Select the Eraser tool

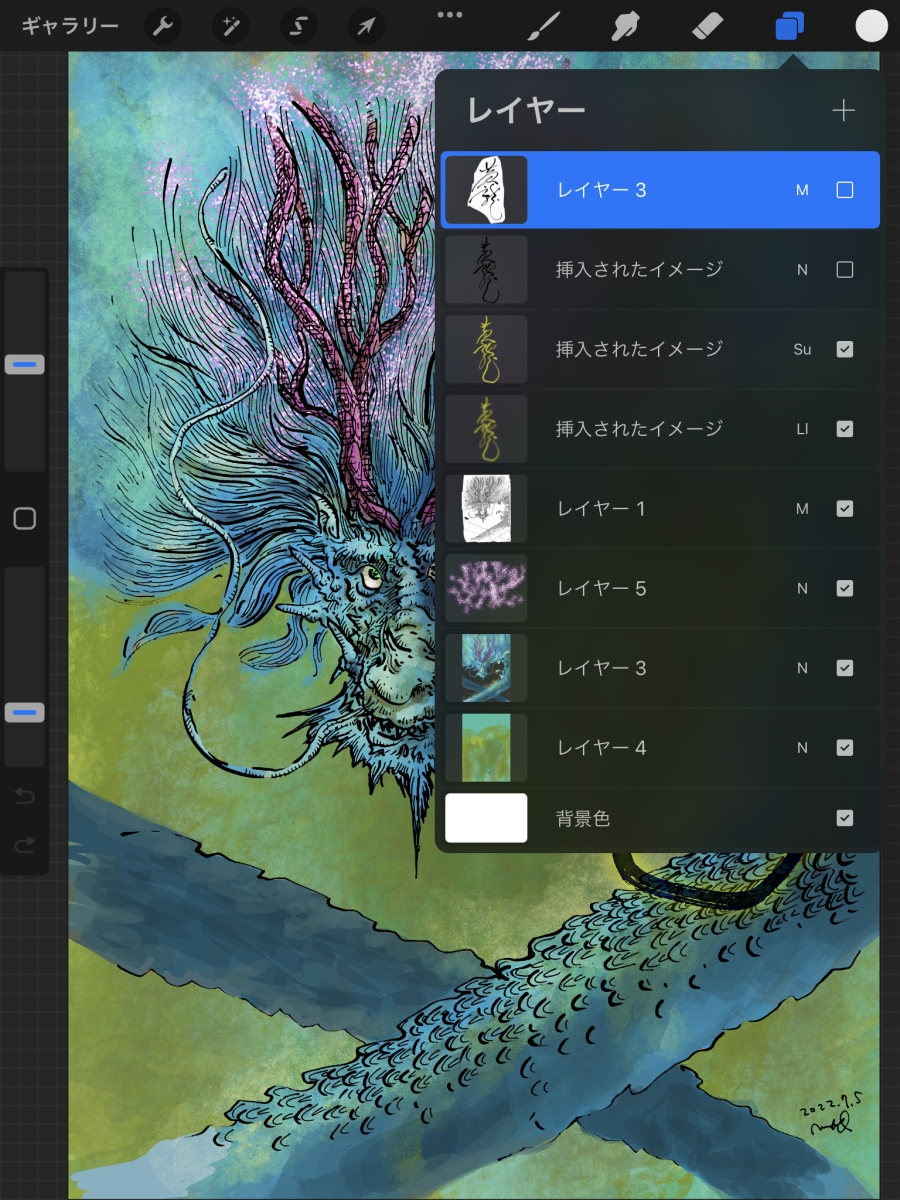707,26
